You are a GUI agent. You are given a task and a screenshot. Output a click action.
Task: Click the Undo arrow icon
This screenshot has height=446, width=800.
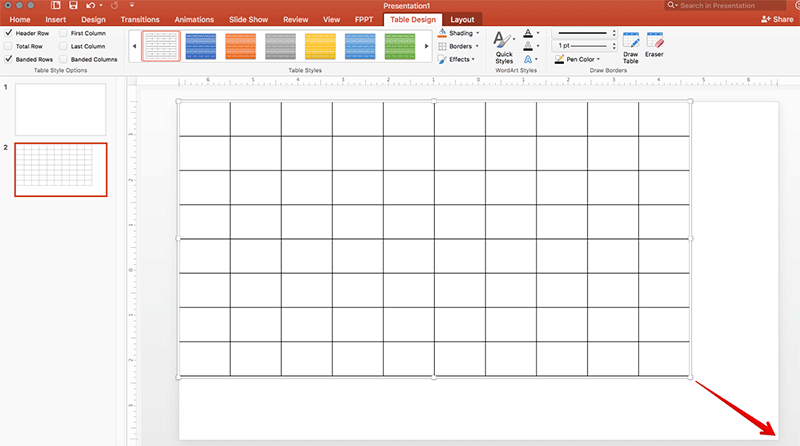(x=89, y=6)
